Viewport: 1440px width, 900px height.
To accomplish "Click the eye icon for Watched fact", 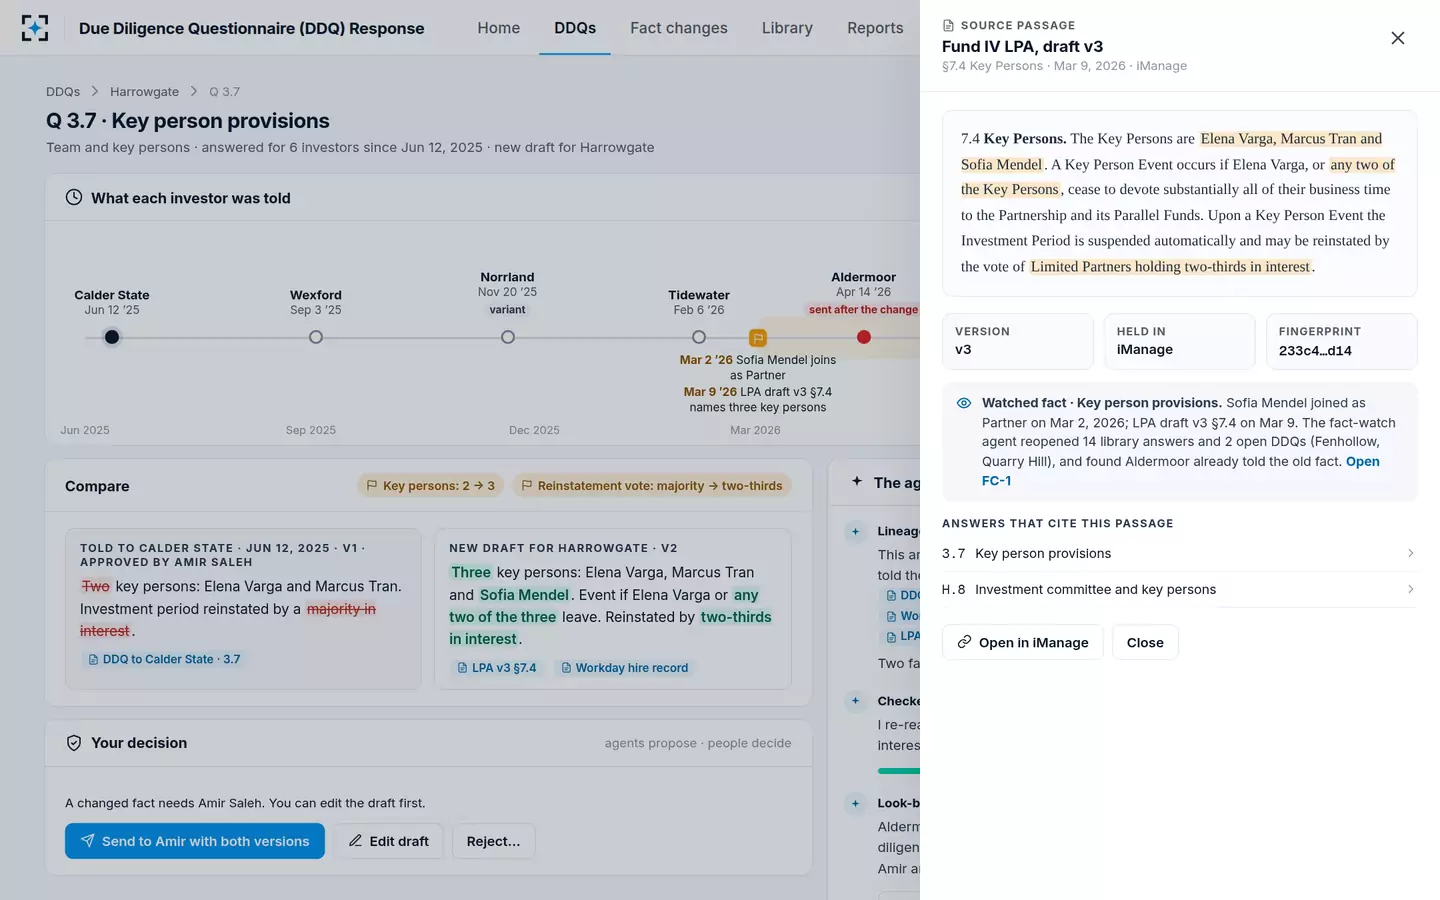I will (964, 403).
